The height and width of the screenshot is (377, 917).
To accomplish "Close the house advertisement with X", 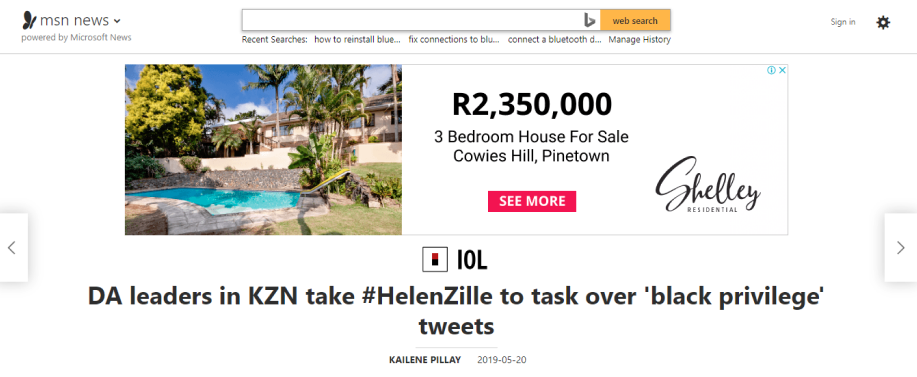I will coord(782,70).
